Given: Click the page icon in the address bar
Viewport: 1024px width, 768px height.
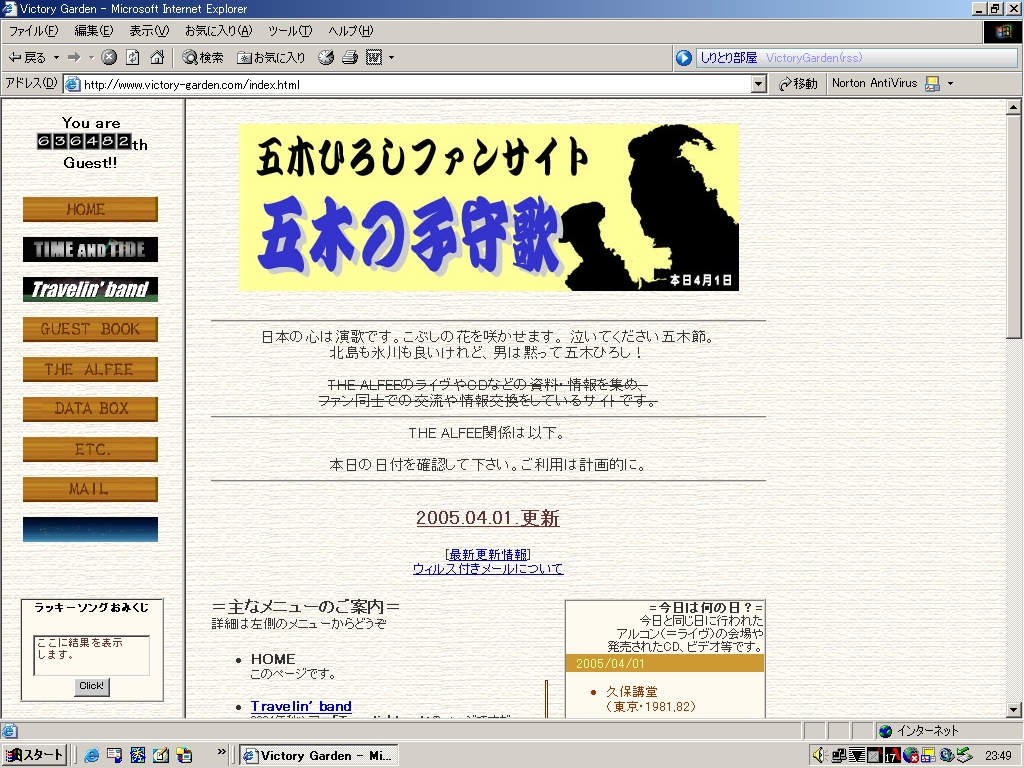Looking at the screenshot, I should coord(73,84).
